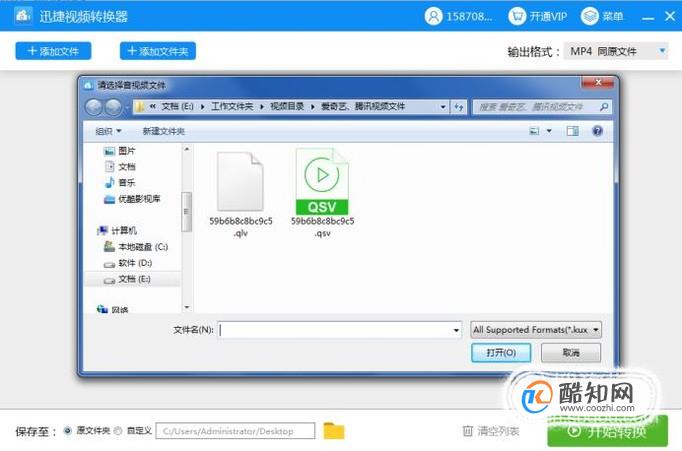Select 文档 library in sidebar
The image size is (682, 451).
[x=120, y=167]
